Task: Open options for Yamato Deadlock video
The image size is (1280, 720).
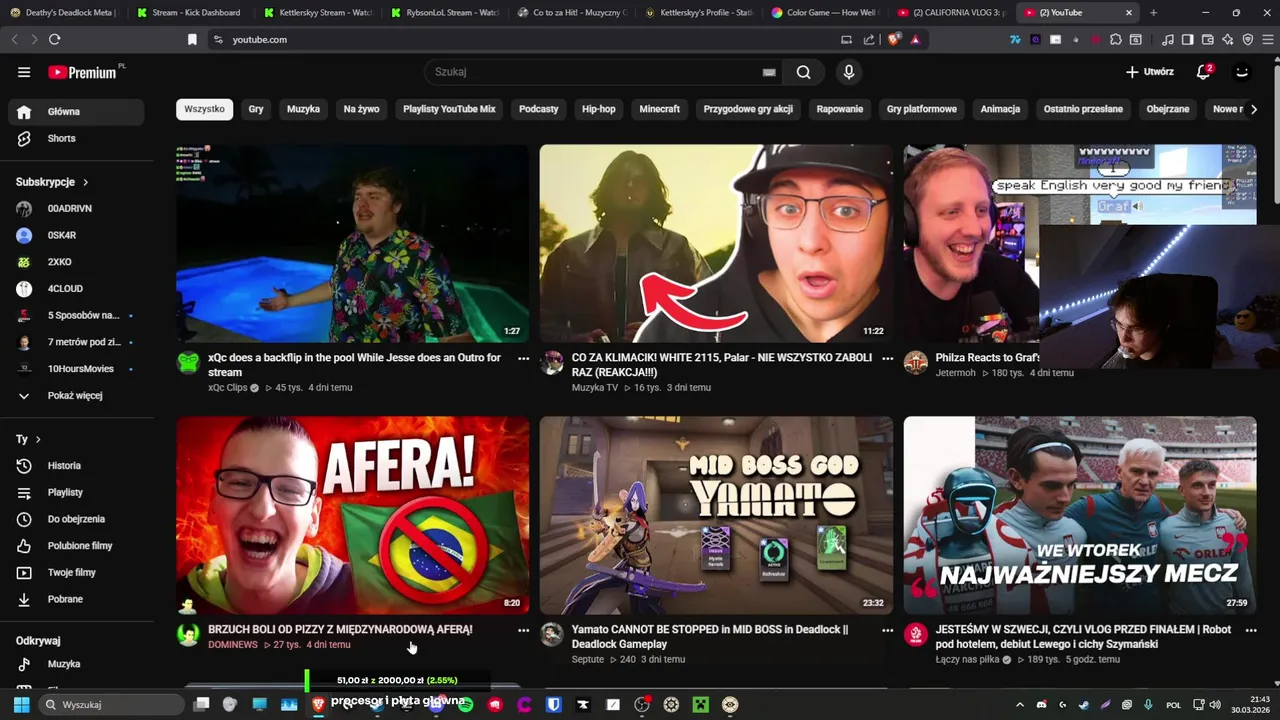Action: tap(887, 631)
